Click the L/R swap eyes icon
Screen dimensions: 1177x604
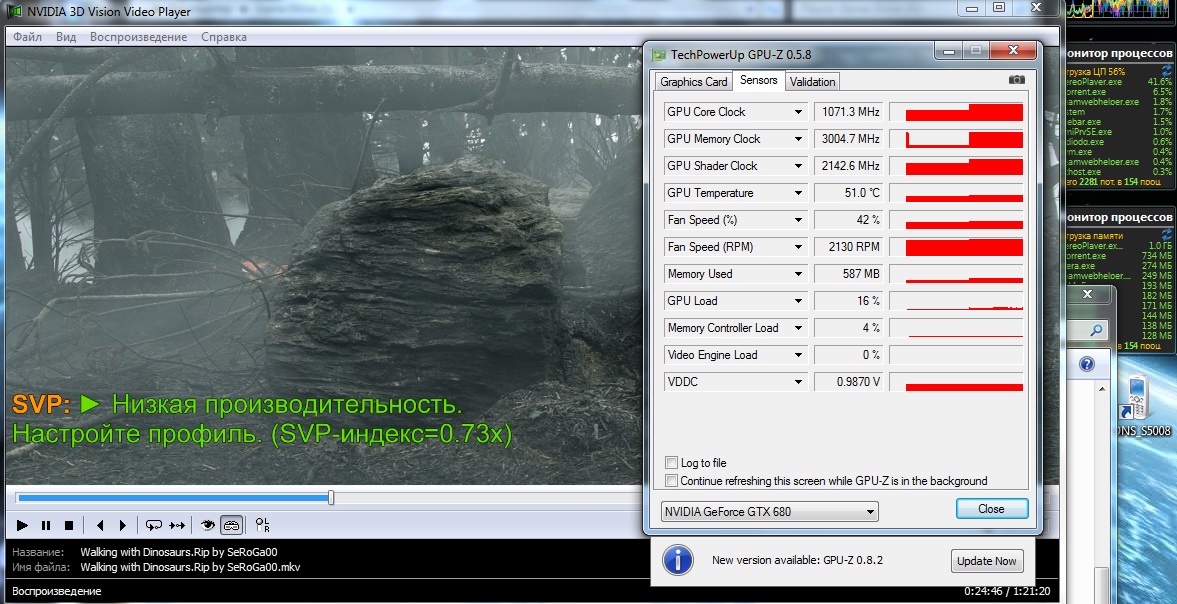(263, 525)
